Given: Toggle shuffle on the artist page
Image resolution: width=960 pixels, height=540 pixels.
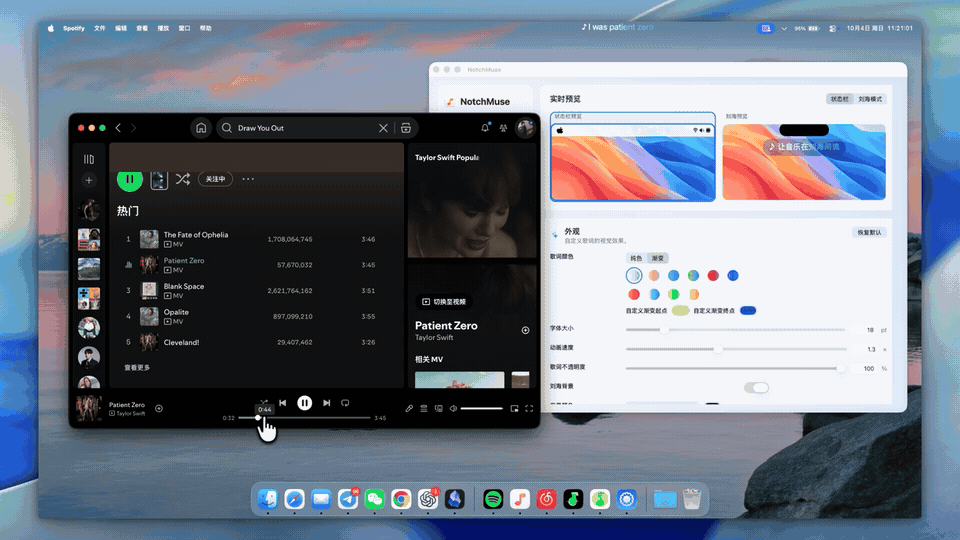Looking at the screenshot, I should 182,179.
